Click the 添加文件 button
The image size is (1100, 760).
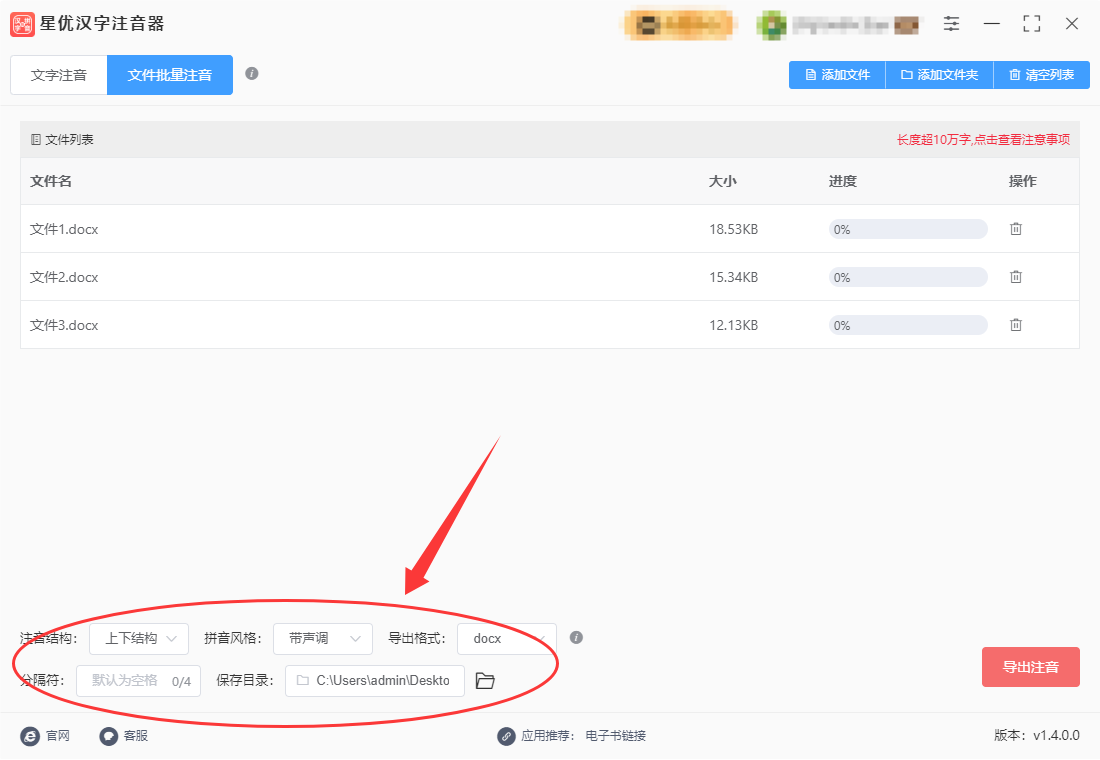[838, 75]
